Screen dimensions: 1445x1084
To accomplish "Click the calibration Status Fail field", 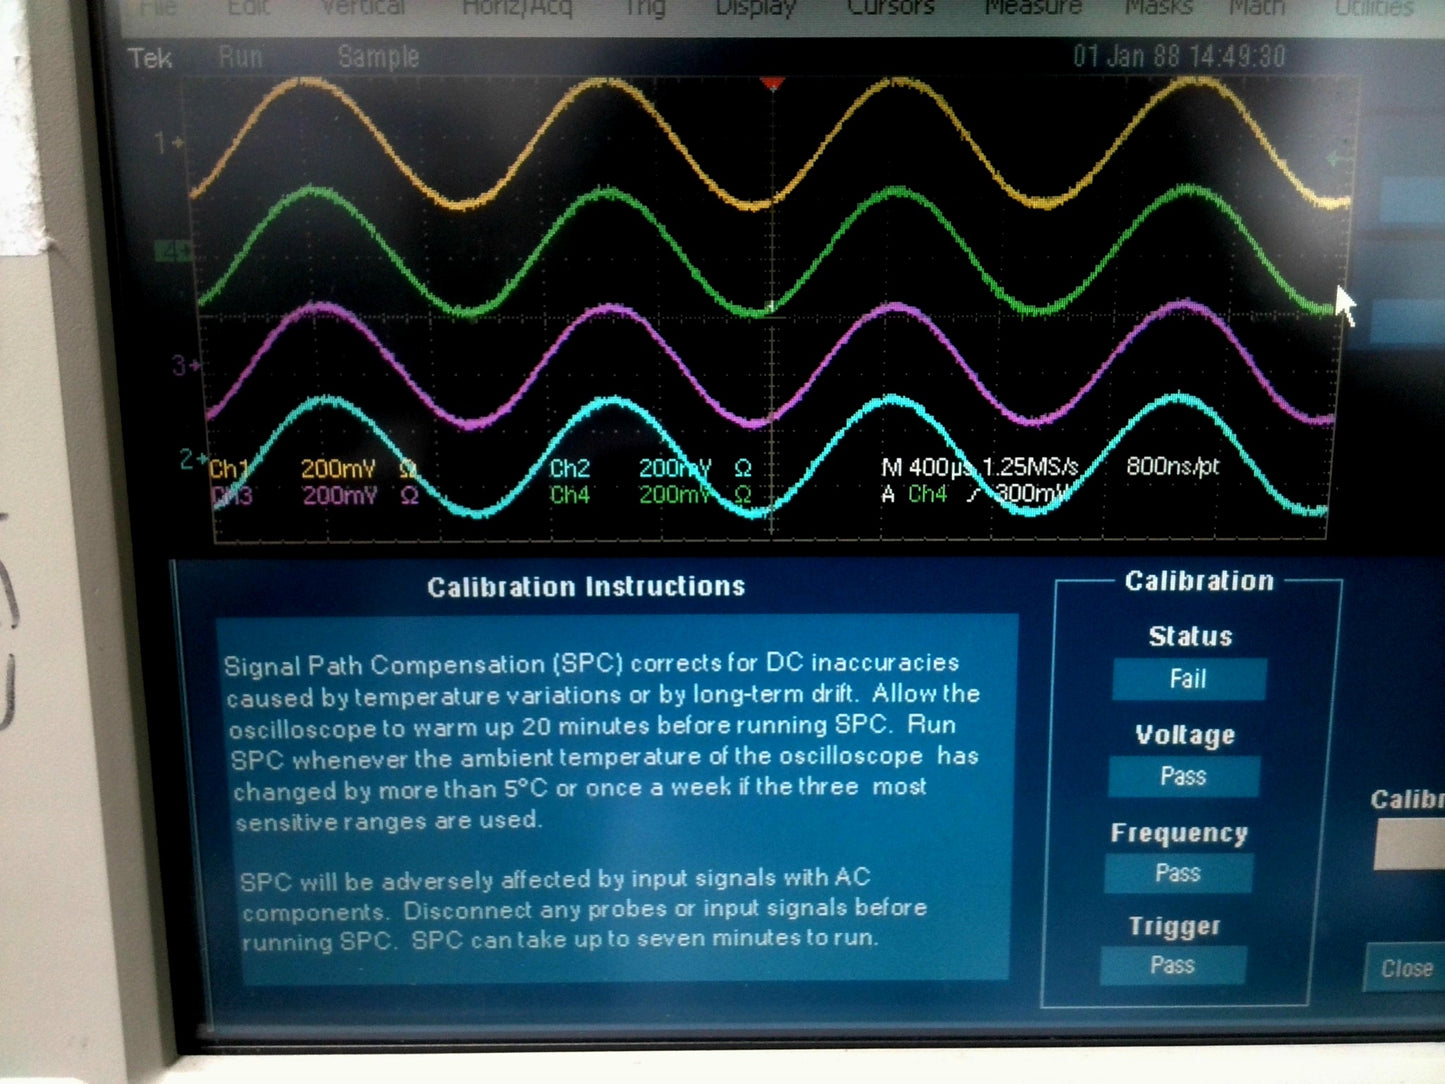I will tap(1188, 680).
